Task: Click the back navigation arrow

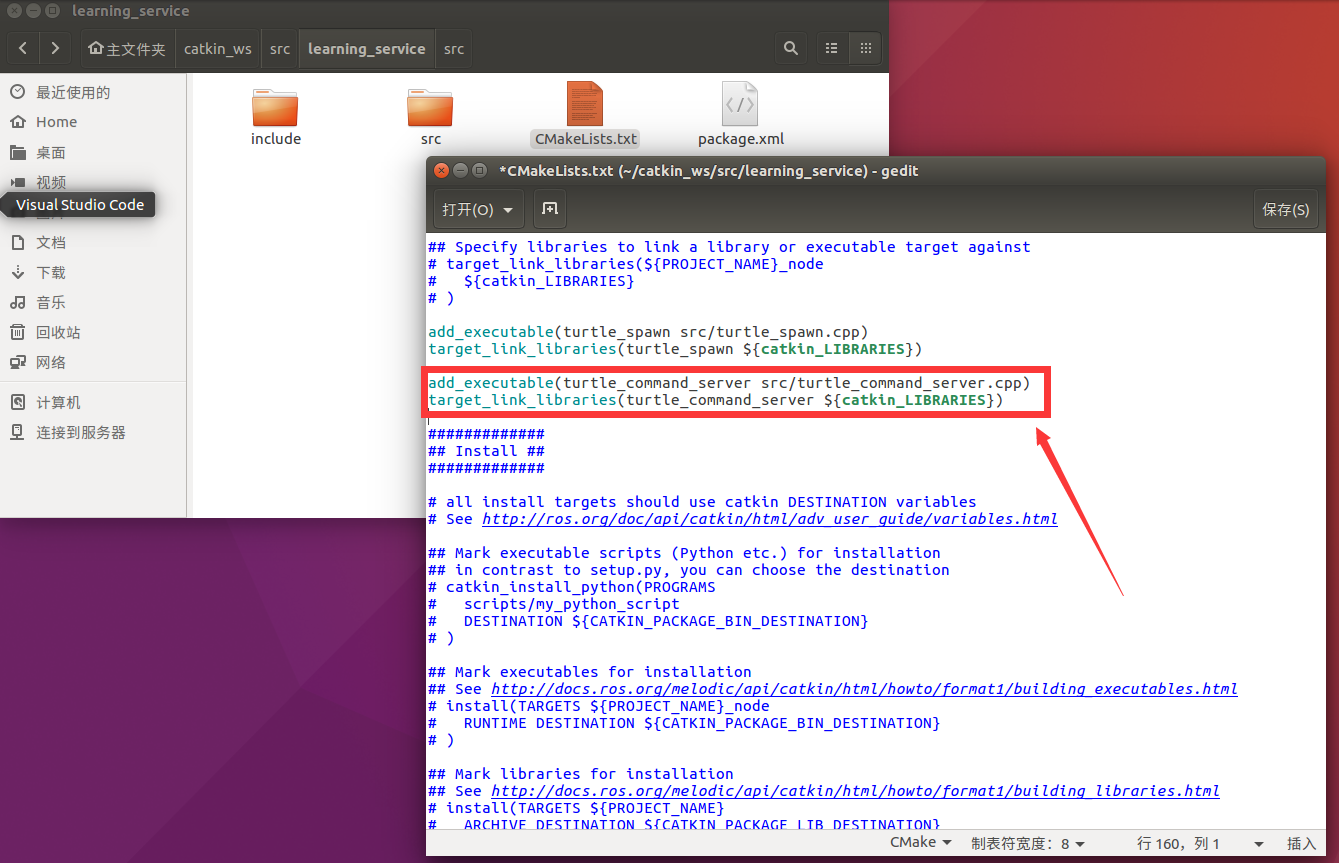Action: [22, 47]
